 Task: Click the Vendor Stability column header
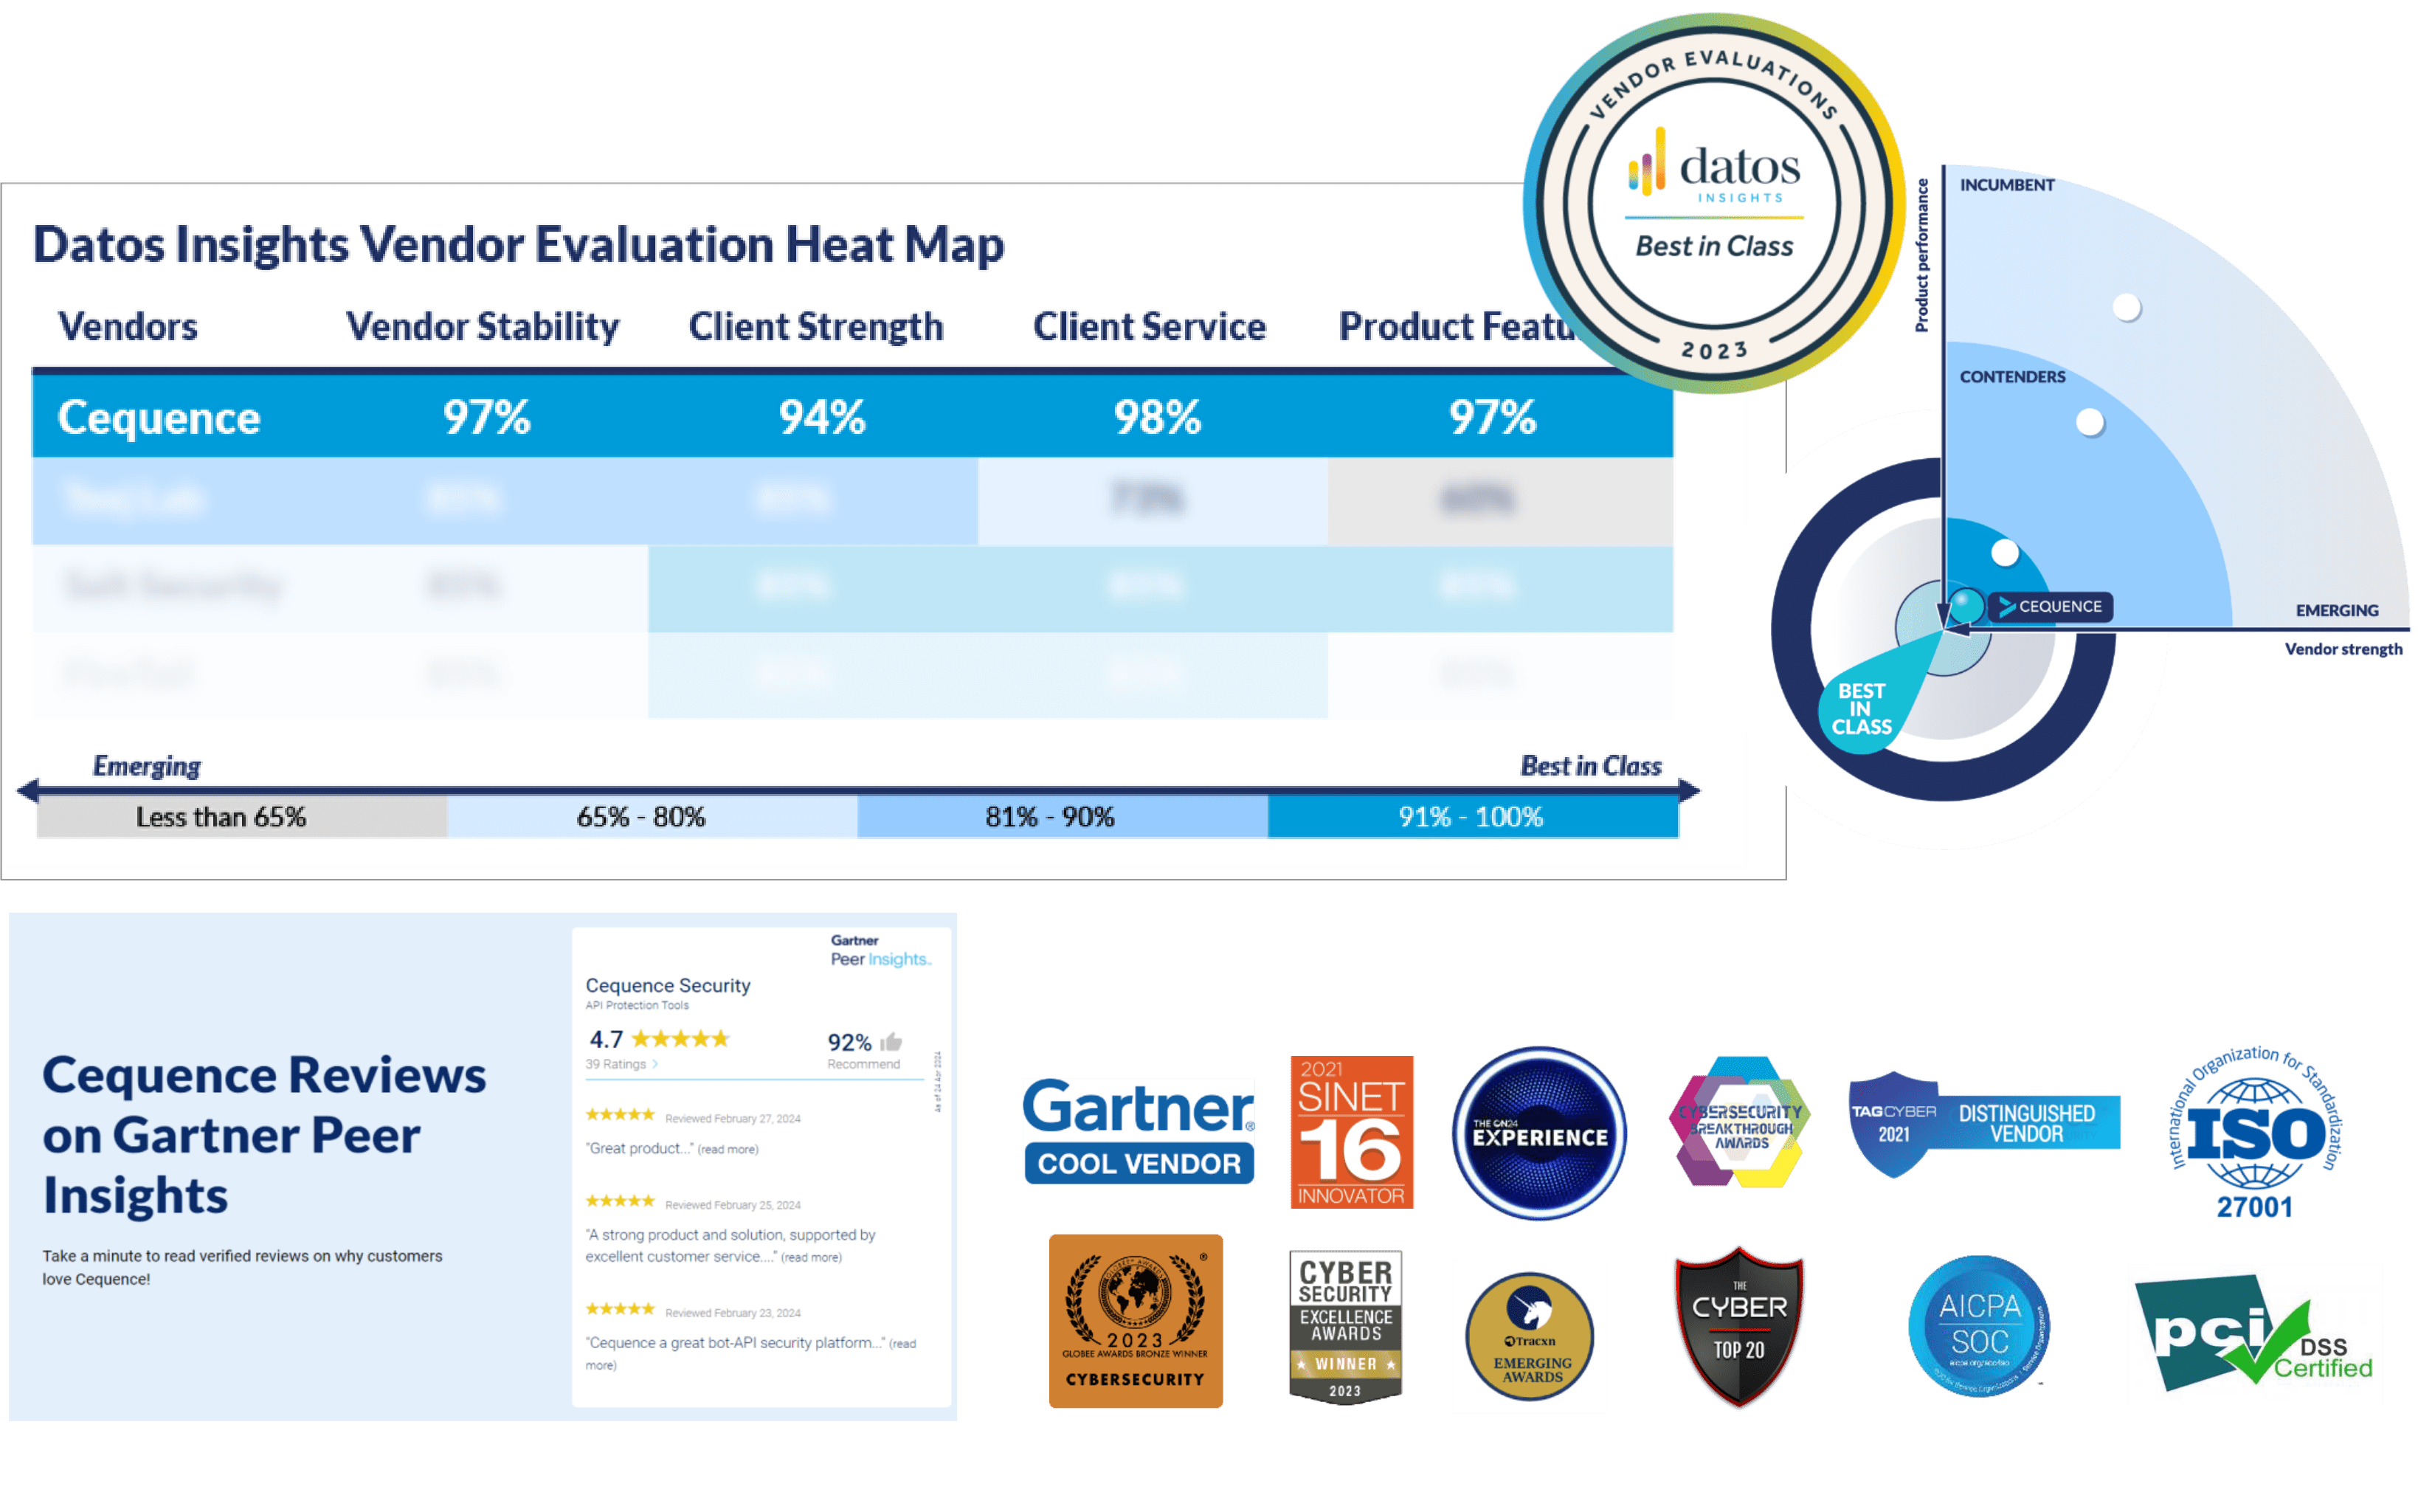482,327
